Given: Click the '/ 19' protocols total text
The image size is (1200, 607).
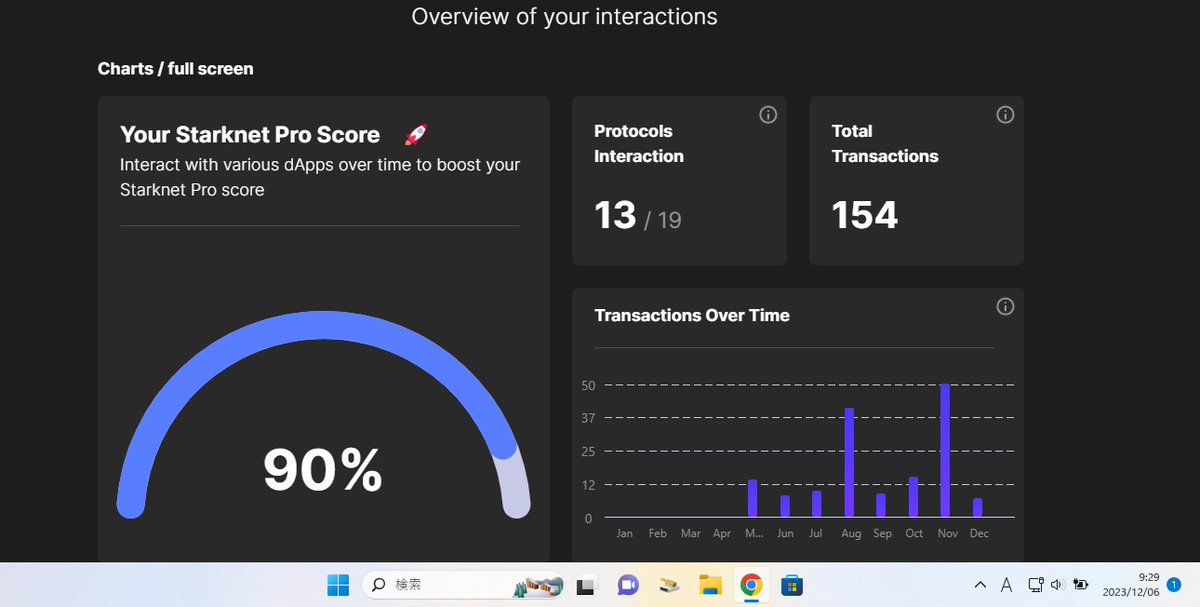Looking at the screenshot, I should tap(663, 220).
